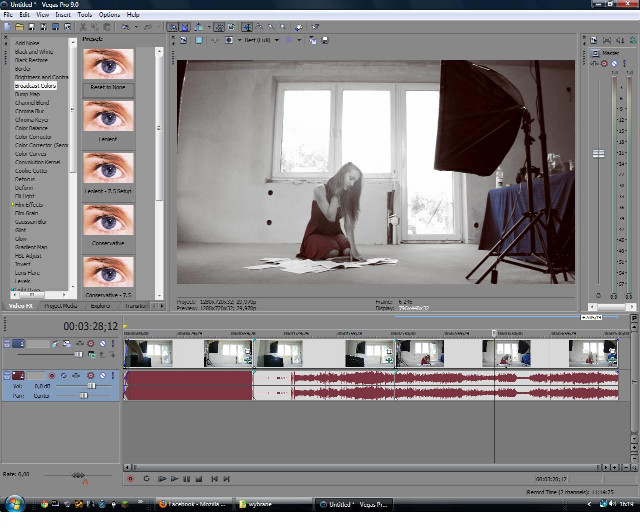Open the Options menu

point(109,15)
